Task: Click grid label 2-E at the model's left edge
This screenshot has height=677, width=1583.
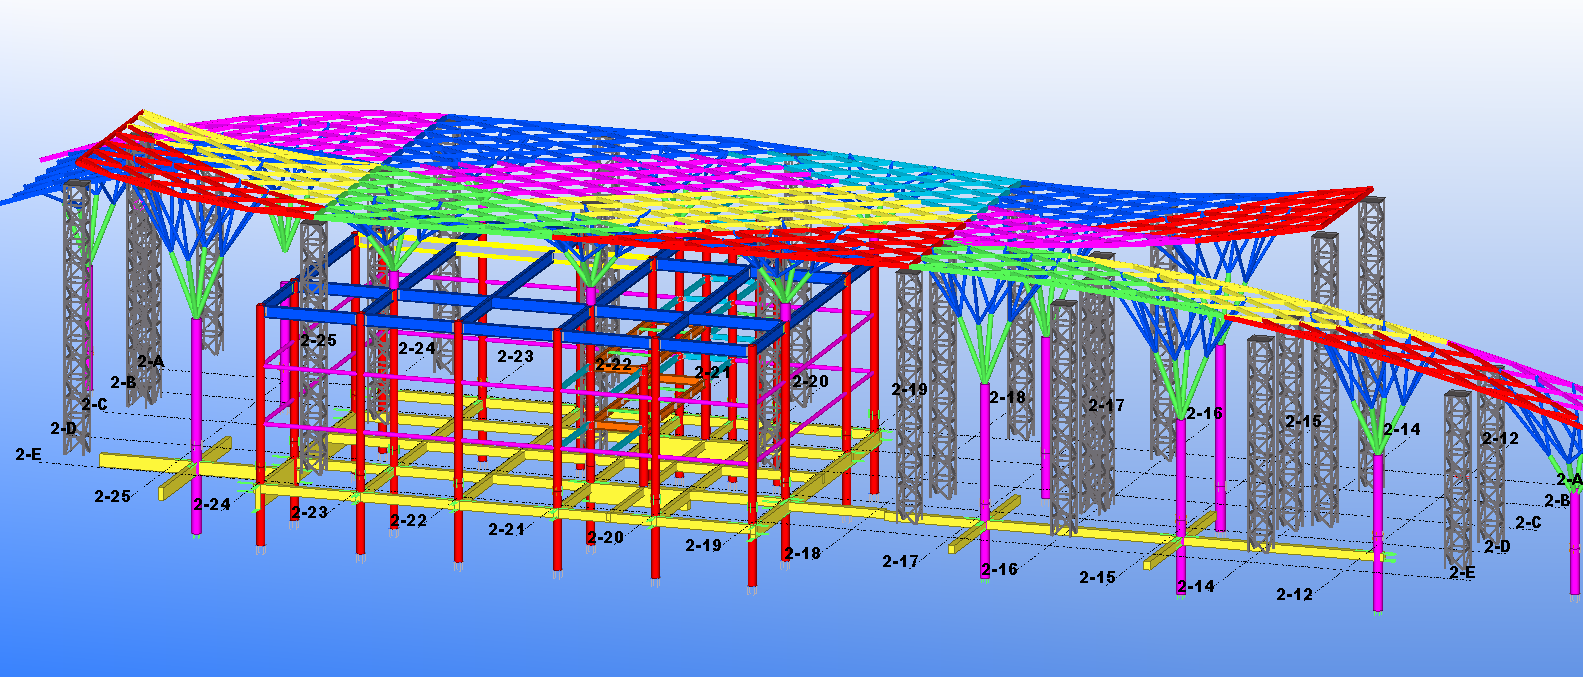Action: 29,454
